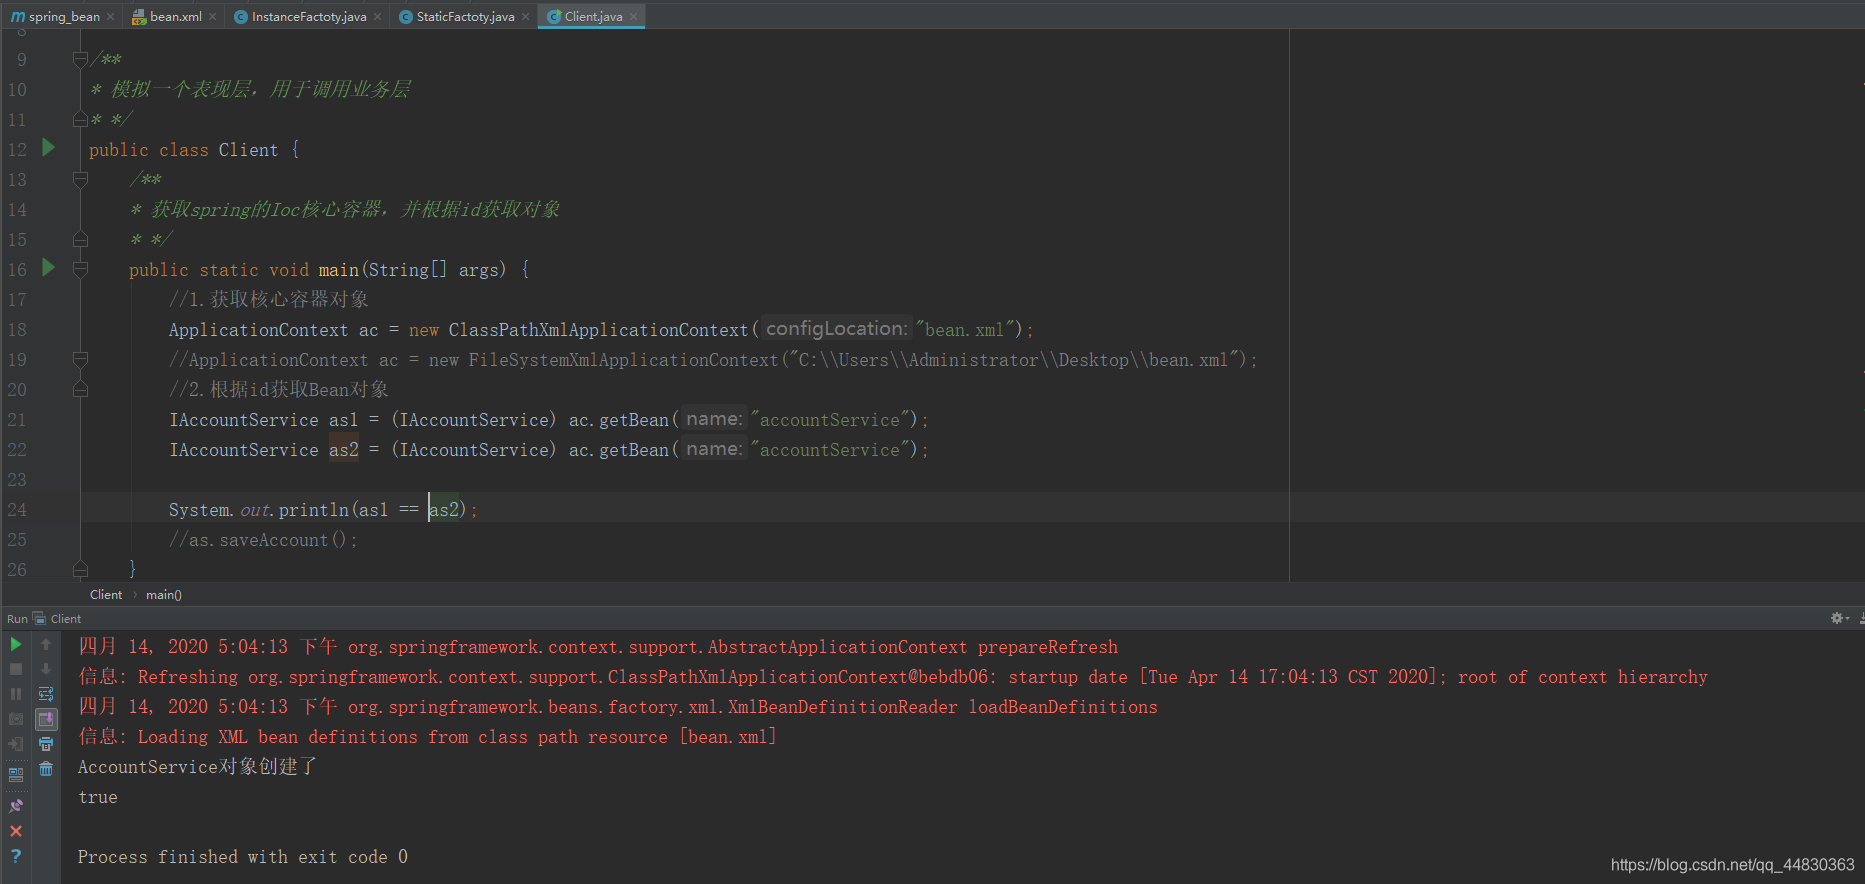Image resolution: width=1865 pixels, height=884 pixels.
Task: Select the Client run configuration tab
Action: pos(58,619)
